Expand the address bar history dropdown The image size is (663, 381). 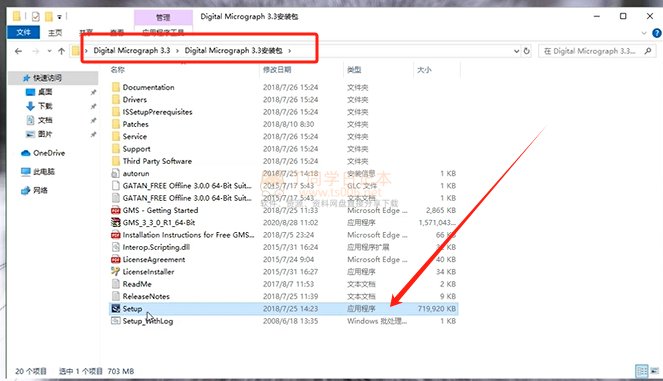pyautogui.click(x=516, y=51)
